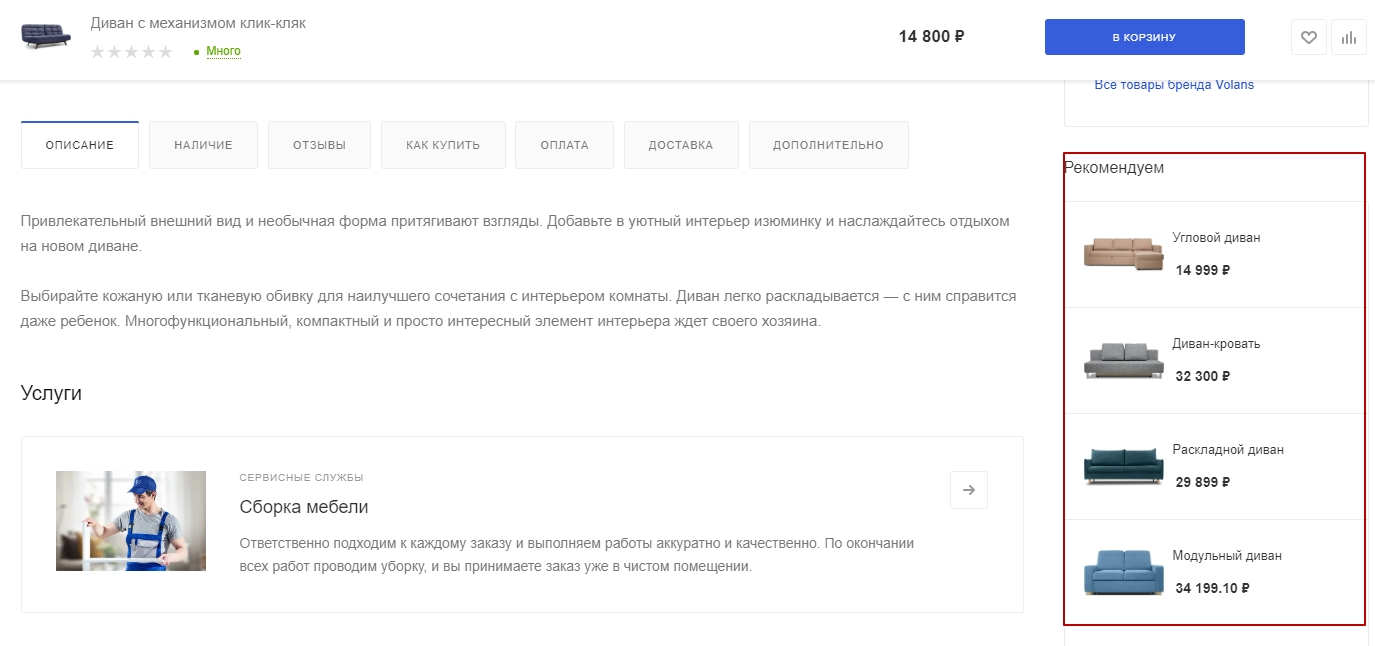Screen dimensions: 1375x646
Task: Open the Модульный диван product image
Action: pyautogui.click(x=1124, y=572)
